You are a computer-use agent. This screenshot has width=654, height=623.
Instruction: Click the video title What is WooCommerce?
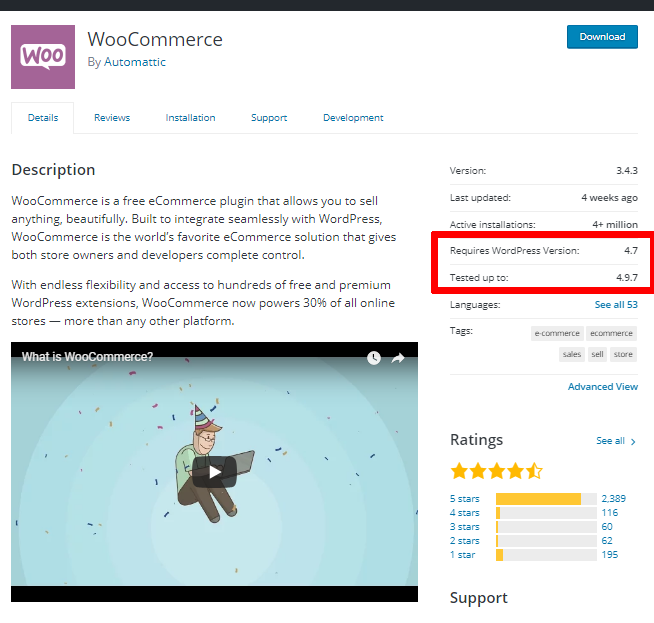click(x=88, y=357)
